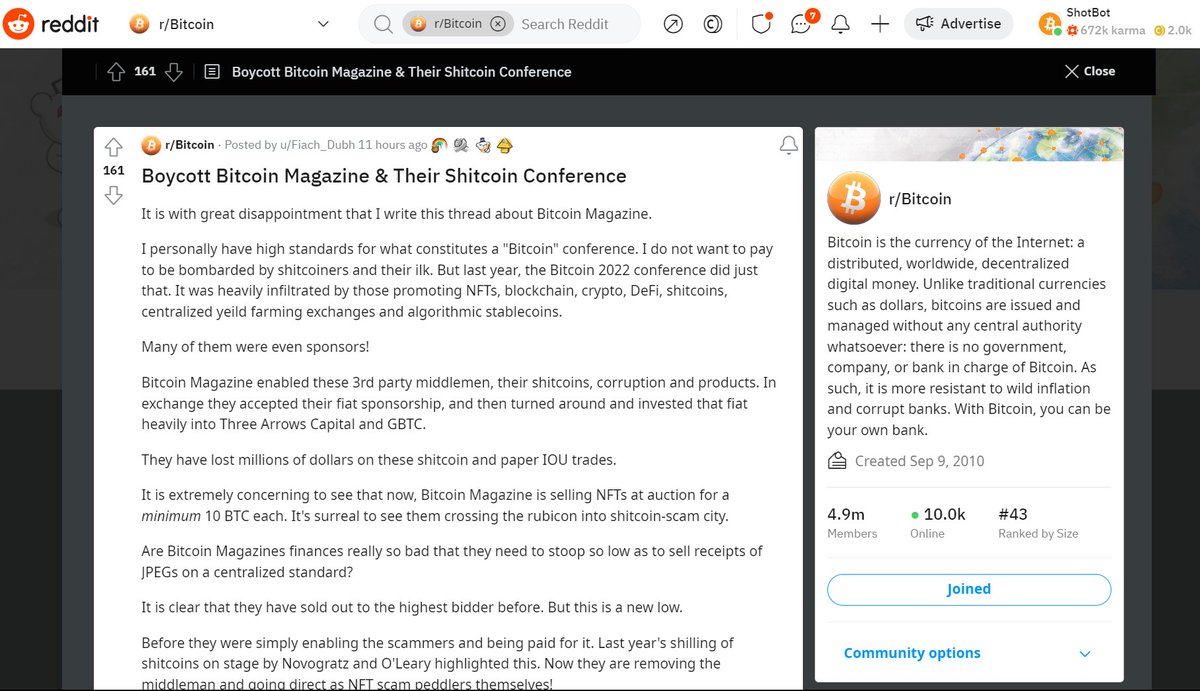
Task: Open the Popular arrow icon
Action: pyautogui.click(x=673, y=24)
